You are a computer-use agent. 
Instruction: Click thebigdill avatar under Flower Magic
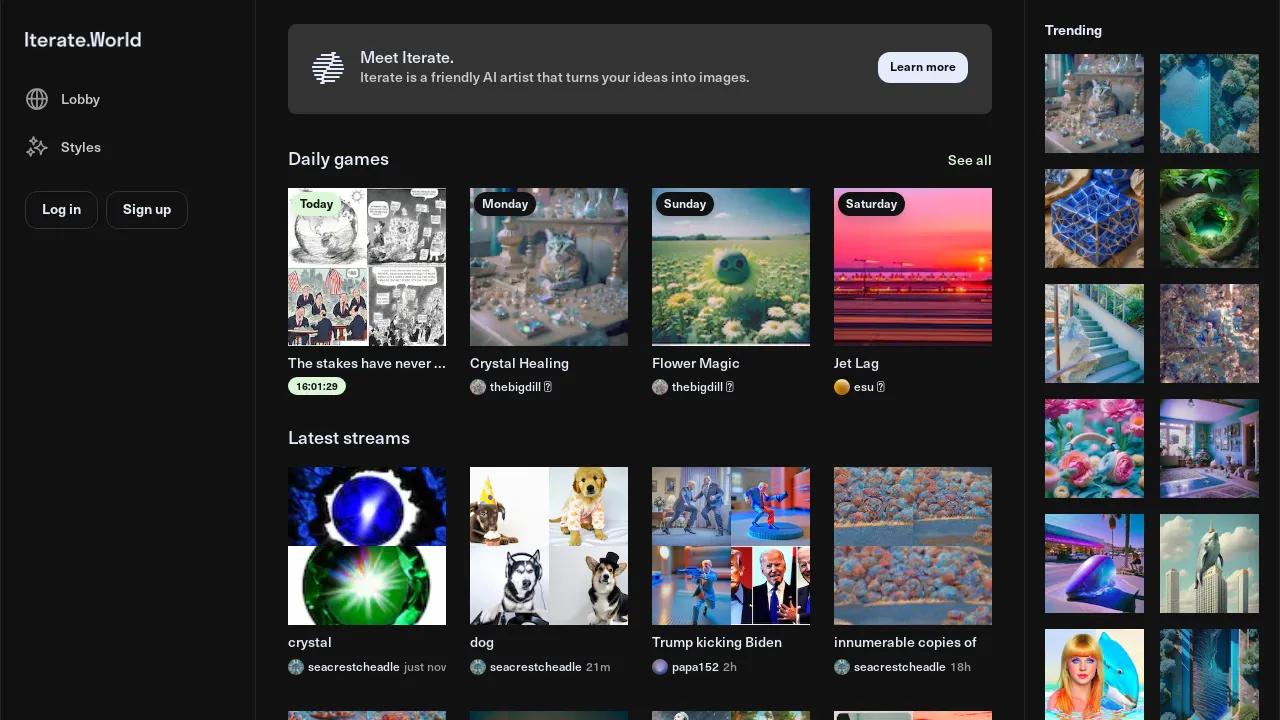[660, 387]
